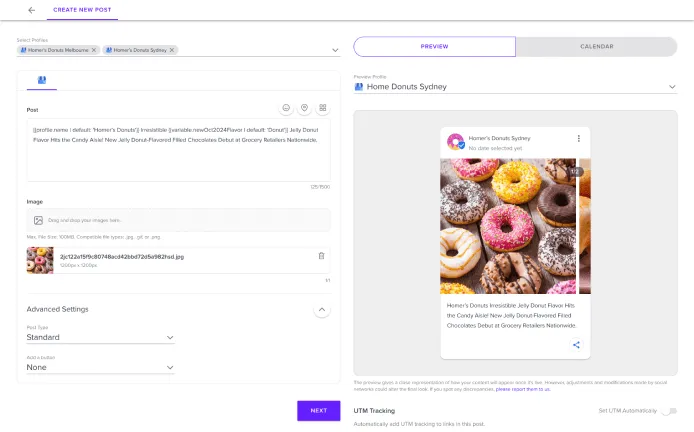Expand the Select Profiles dropdown
Image resolution: width=694 pixels, height=432 pixels.
pos(335,50)
